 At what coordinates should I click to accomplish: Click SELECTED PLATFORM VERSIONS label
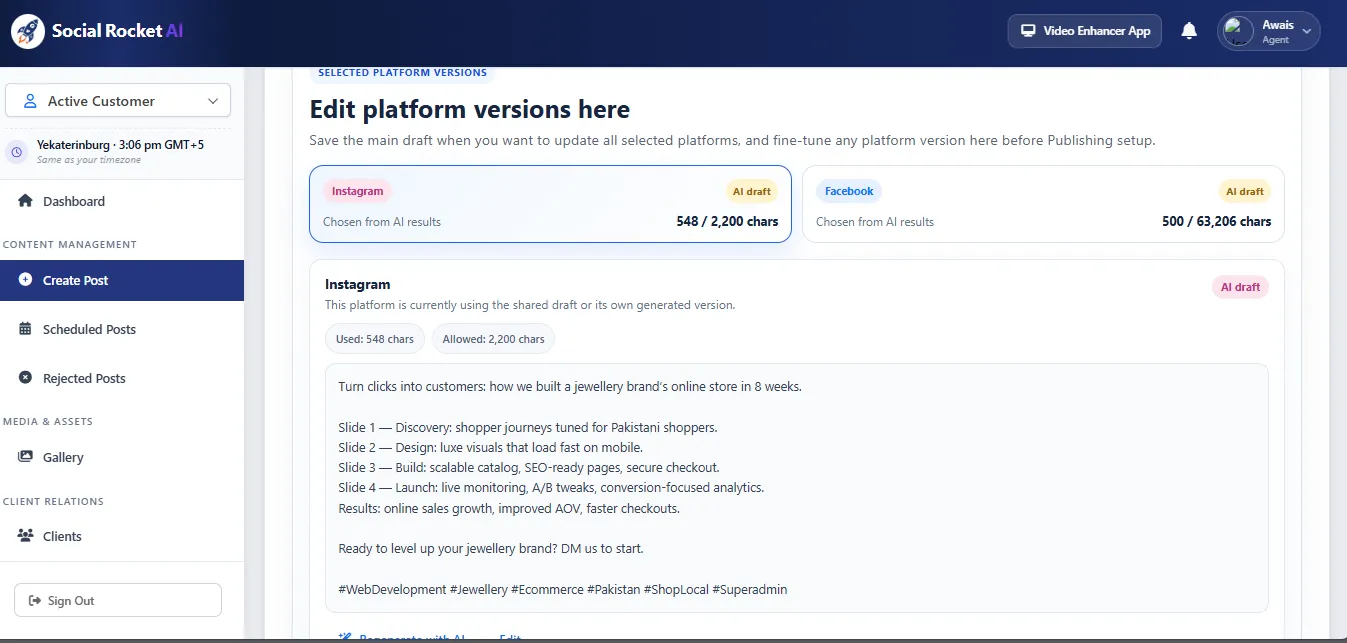click(x=402, y=72)
